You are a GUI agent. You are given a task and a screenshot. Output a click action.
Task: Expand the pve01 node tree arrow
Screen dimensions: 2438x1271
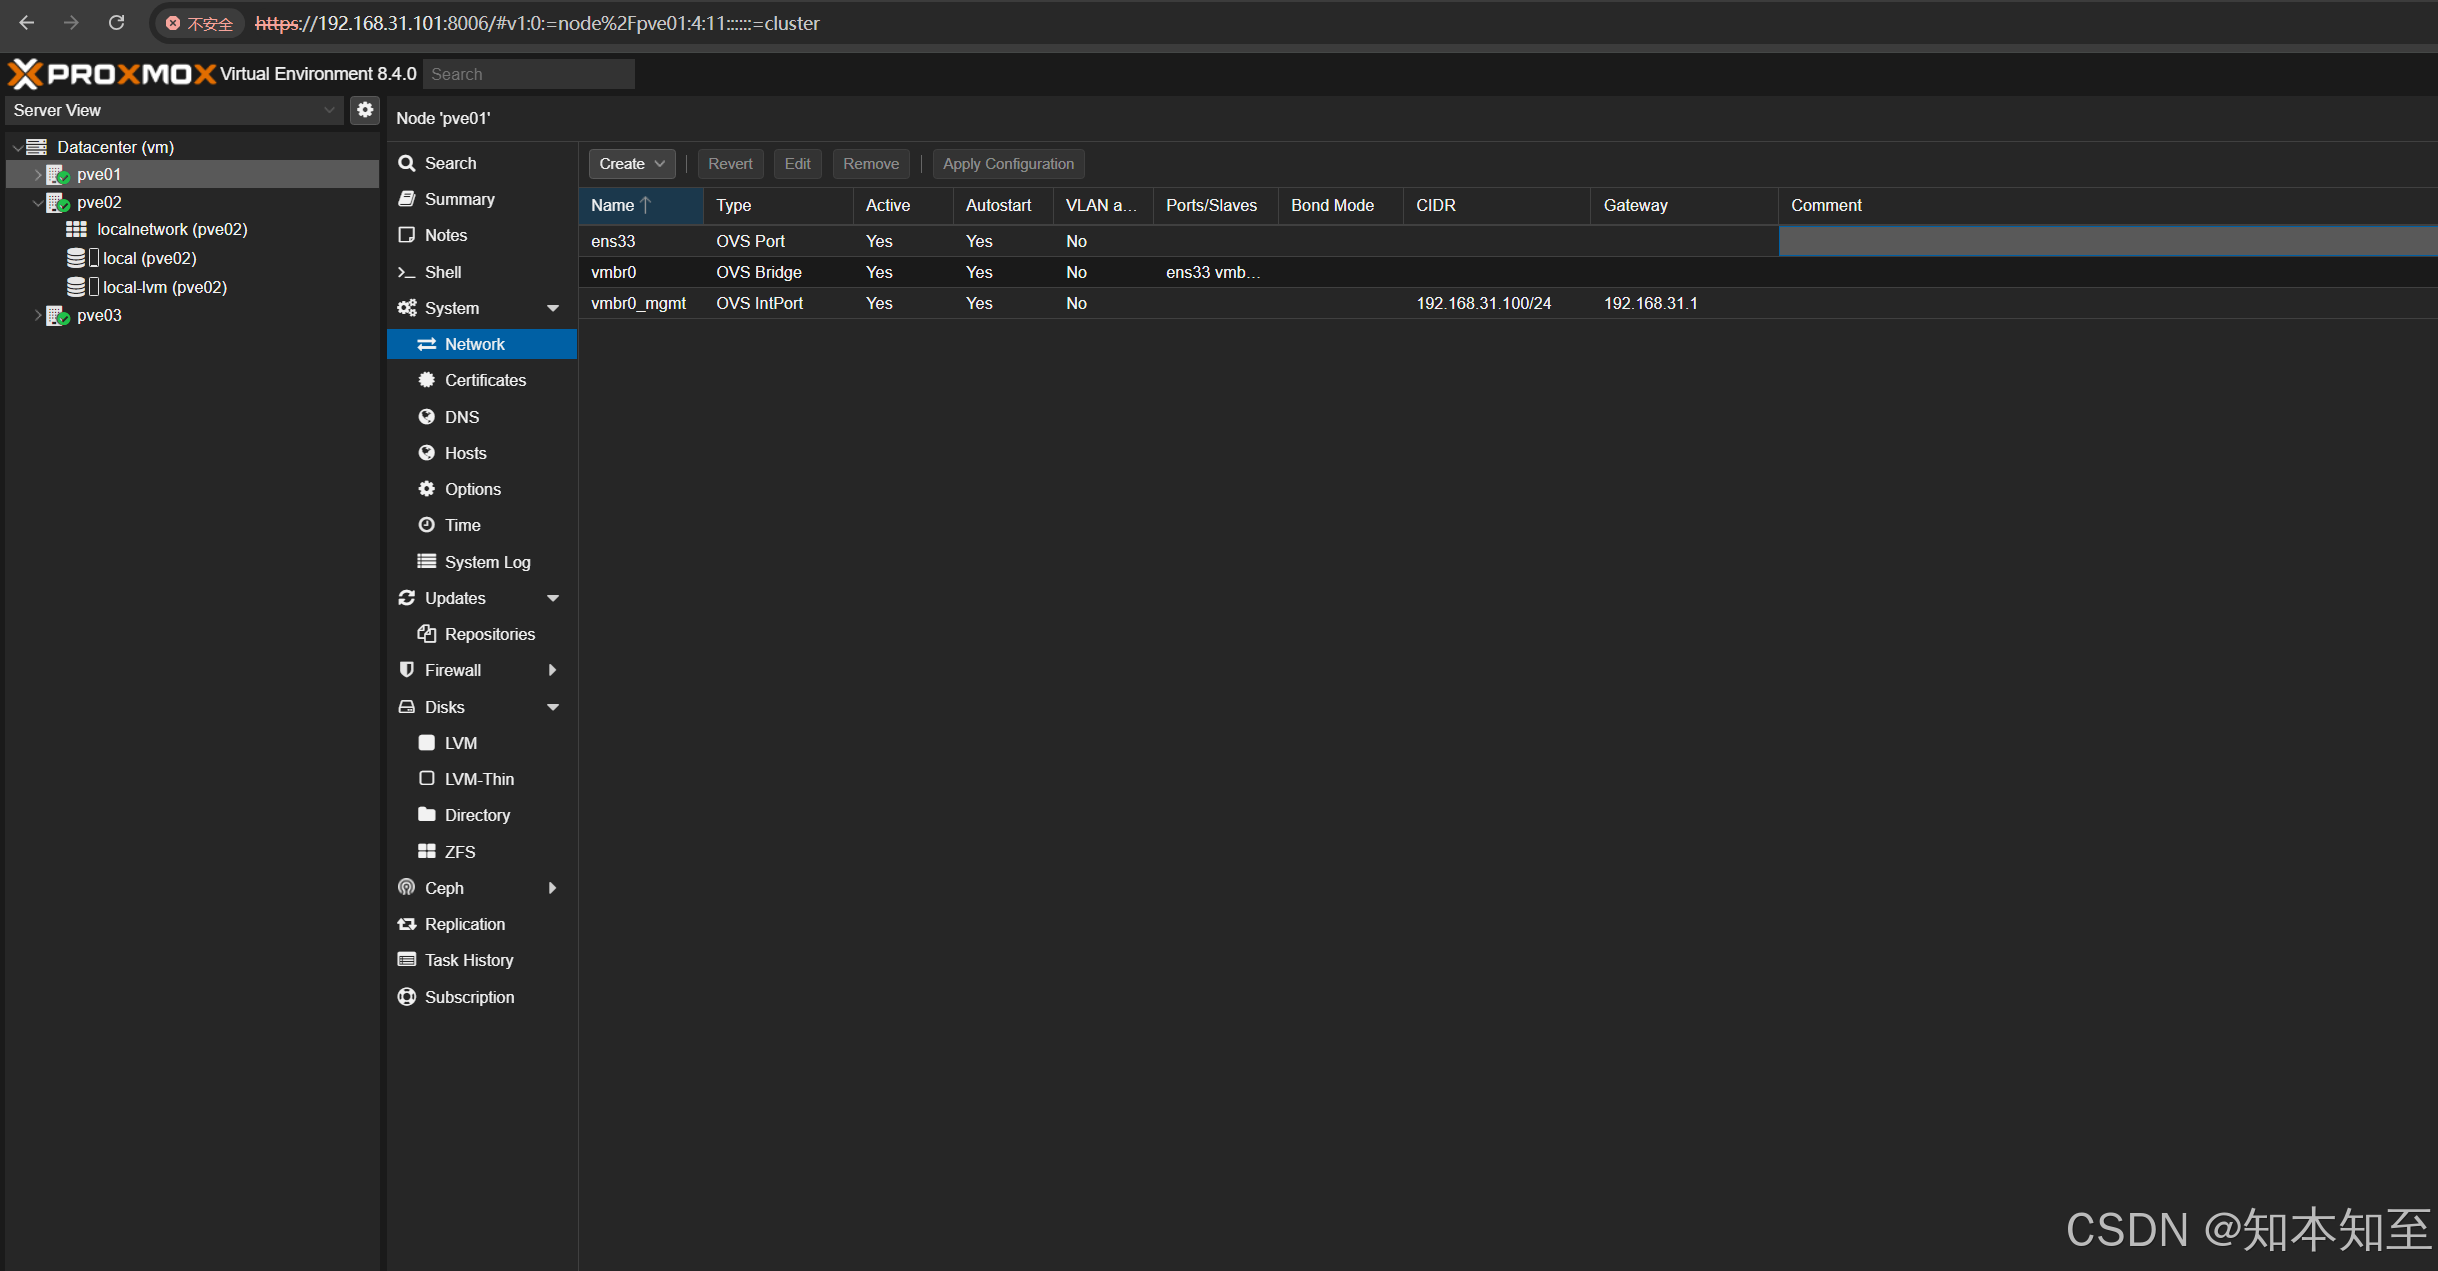(x=38, y=174)
